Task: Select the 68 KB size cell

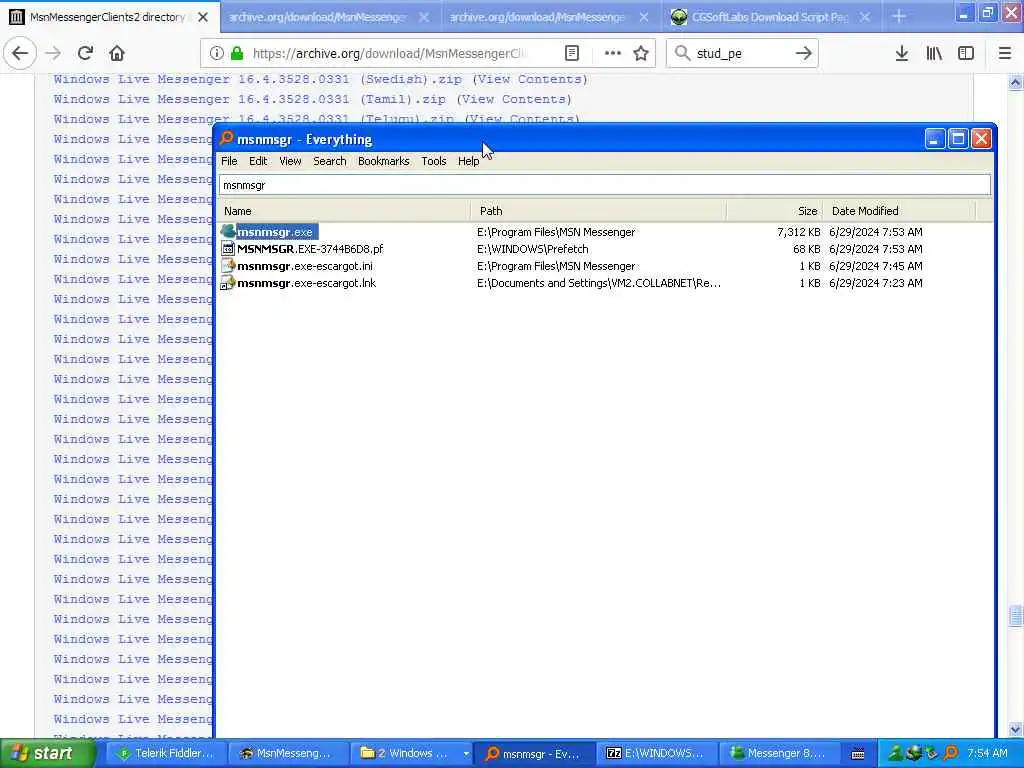Action: click(807, 249)
